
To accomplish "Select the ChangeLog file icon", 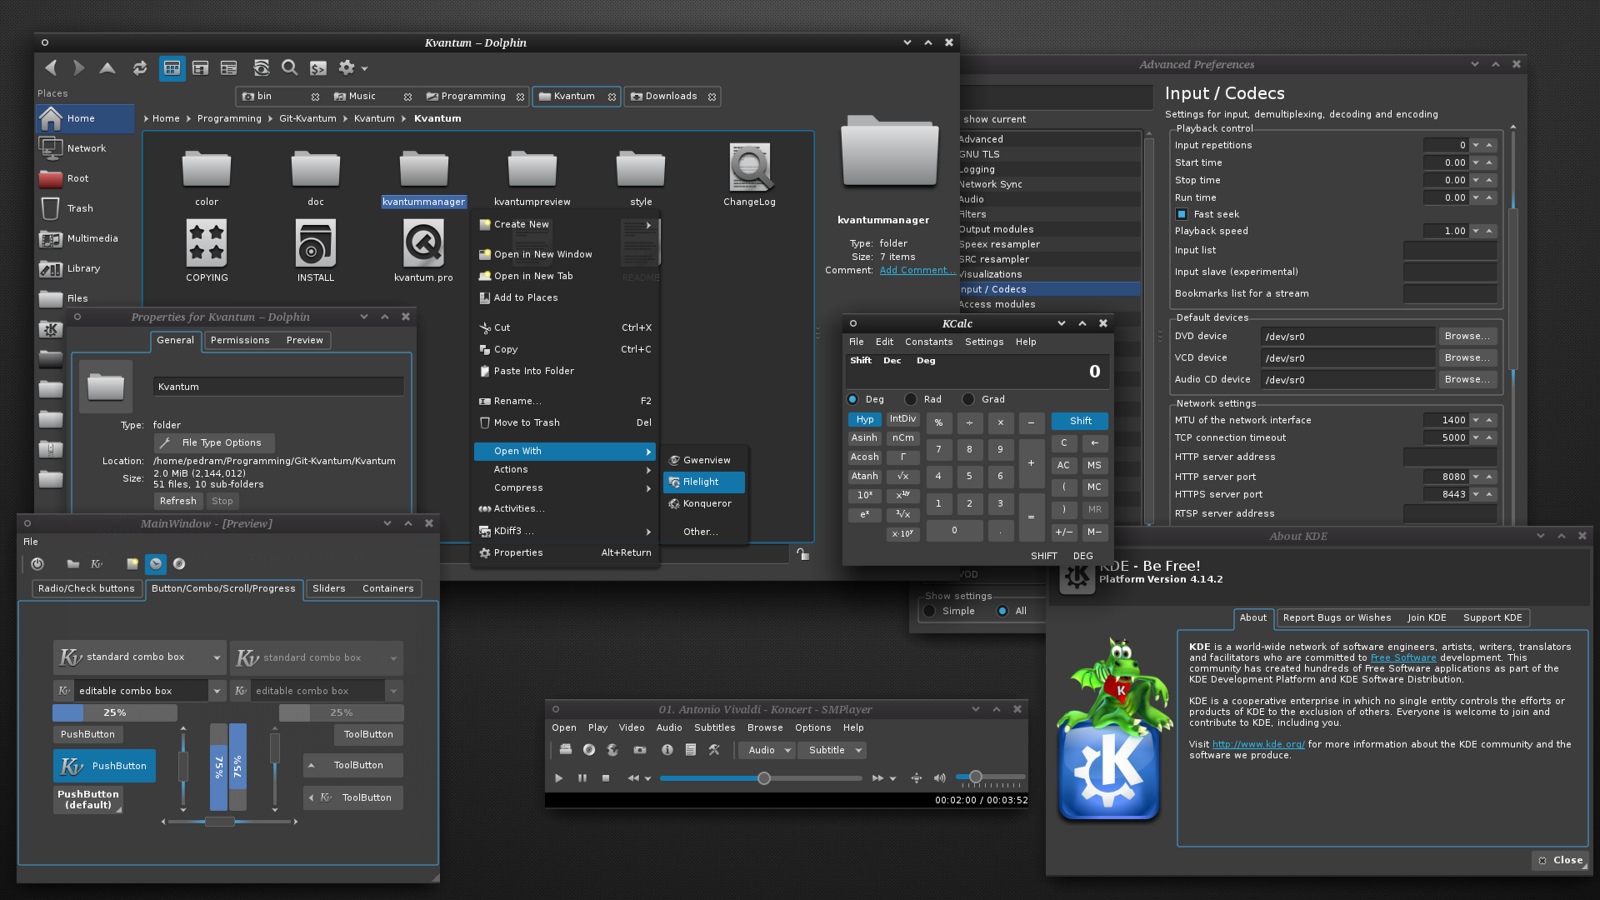I will (x=749, y=168).
